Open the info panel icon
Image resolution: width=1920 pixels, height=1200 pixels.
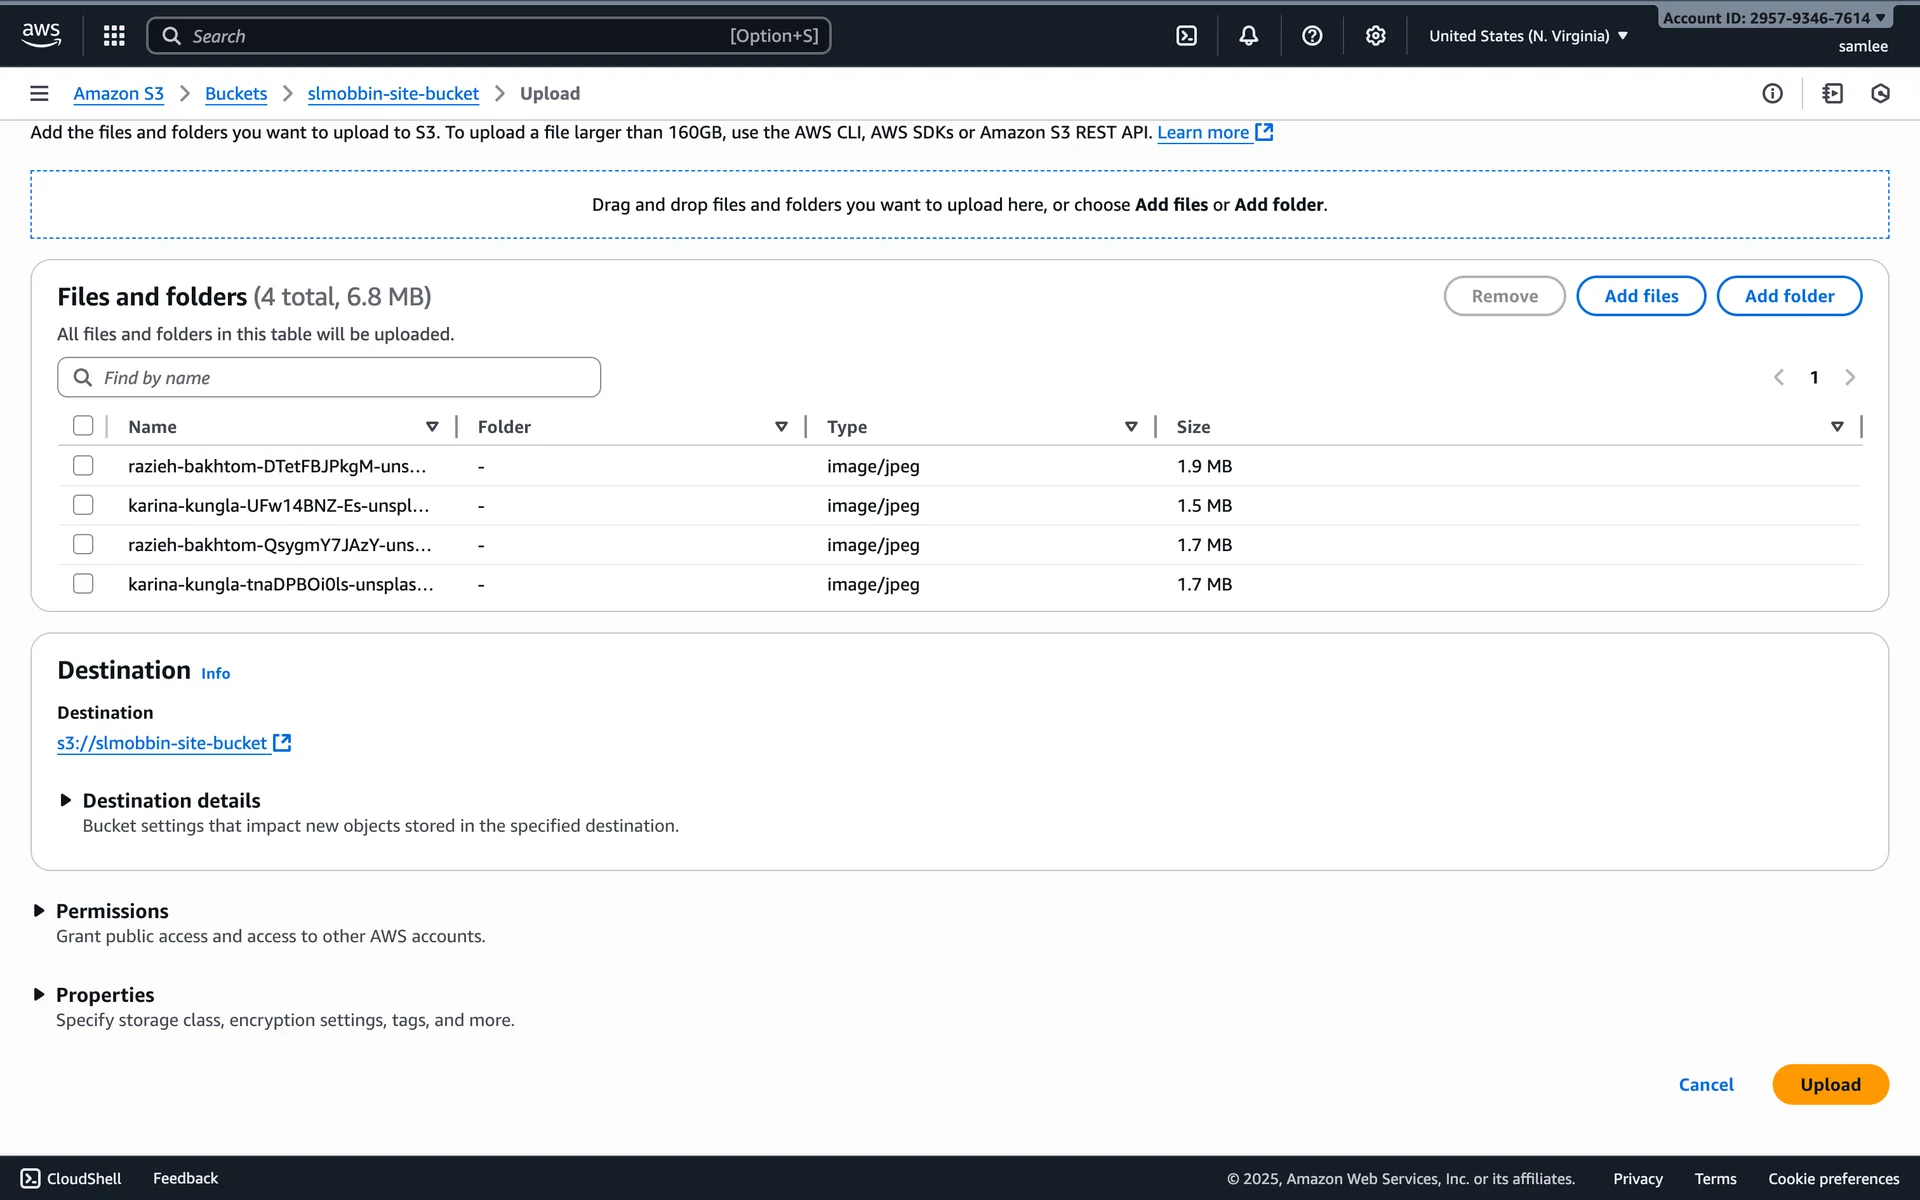coord(1772,93)
